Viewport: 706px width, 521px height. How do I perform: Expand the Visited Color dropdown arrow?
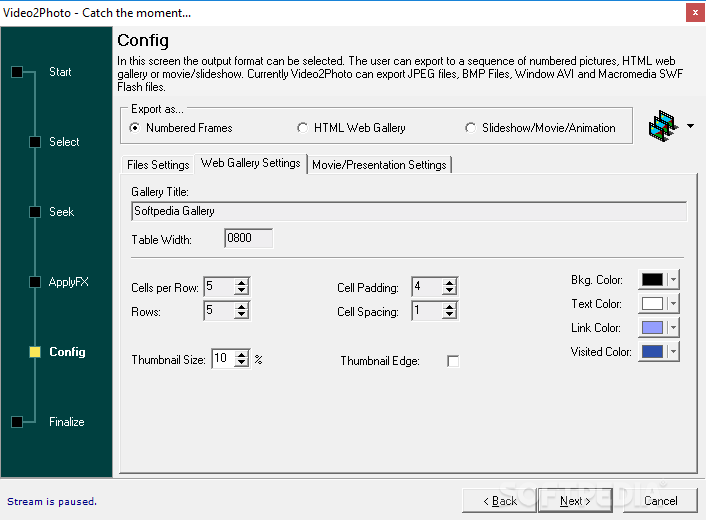point(673,351)
